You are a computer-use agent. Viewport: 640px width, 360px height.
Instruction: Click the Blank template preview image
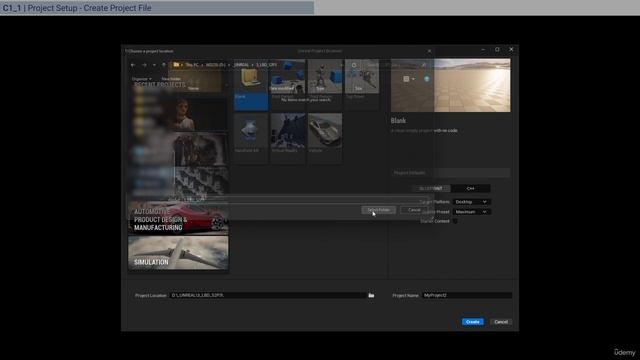[x=451, y=85]
